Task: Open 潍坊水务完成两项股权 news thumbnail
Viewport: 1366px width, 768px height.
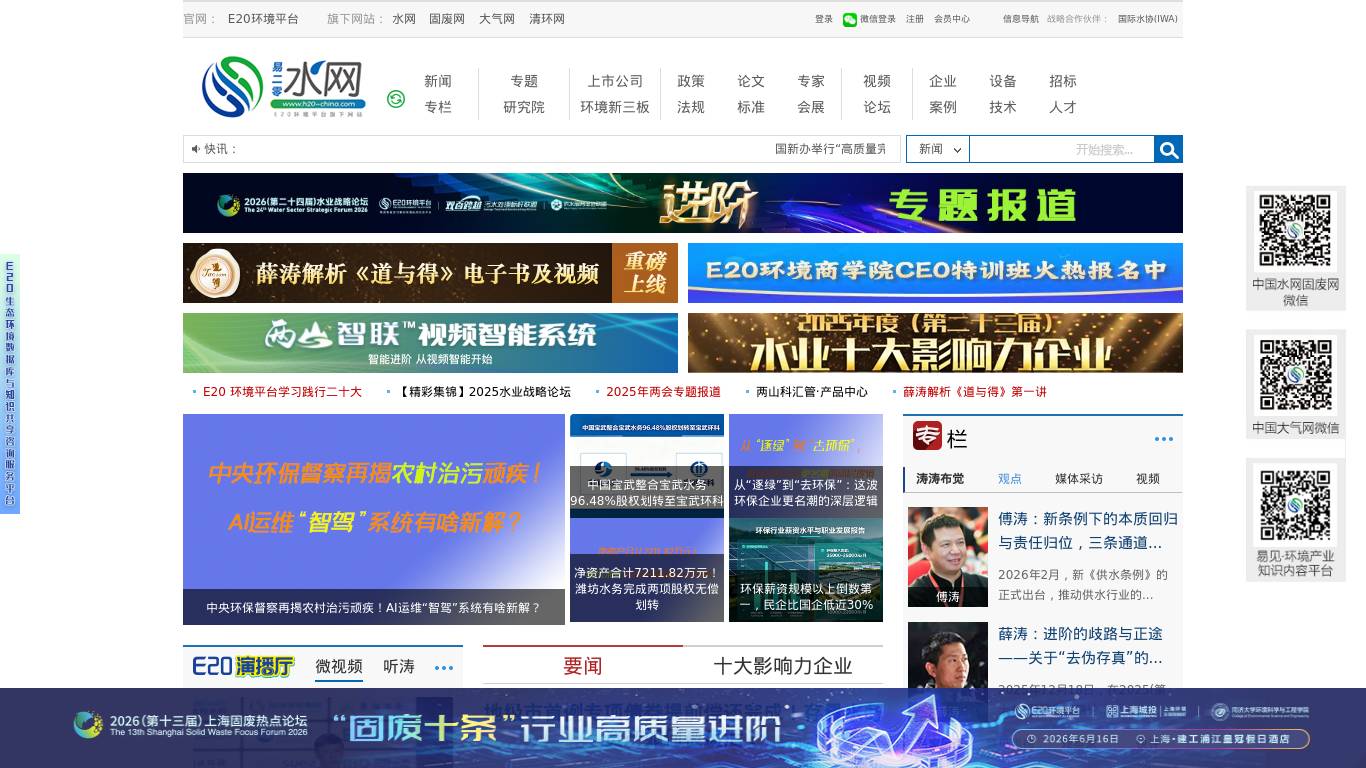Action: (647, 570)
